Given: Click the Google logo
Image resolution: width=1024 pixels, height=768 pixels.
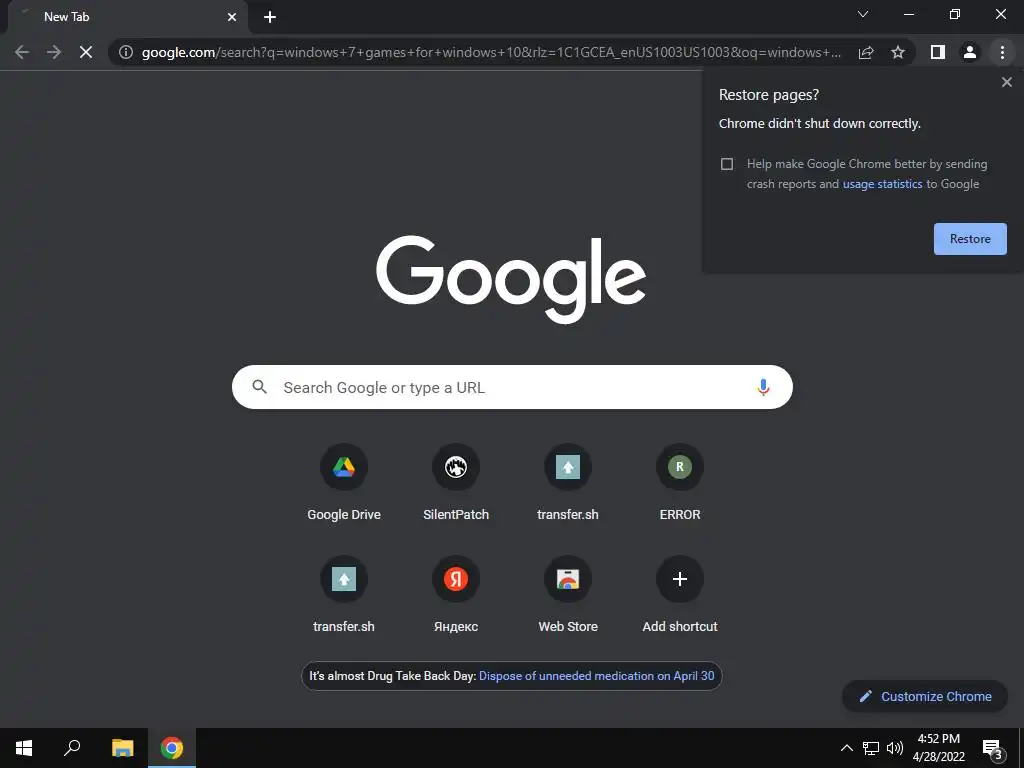Looking at the screenshot, I should pyautogui.click(x=511, y=279).
